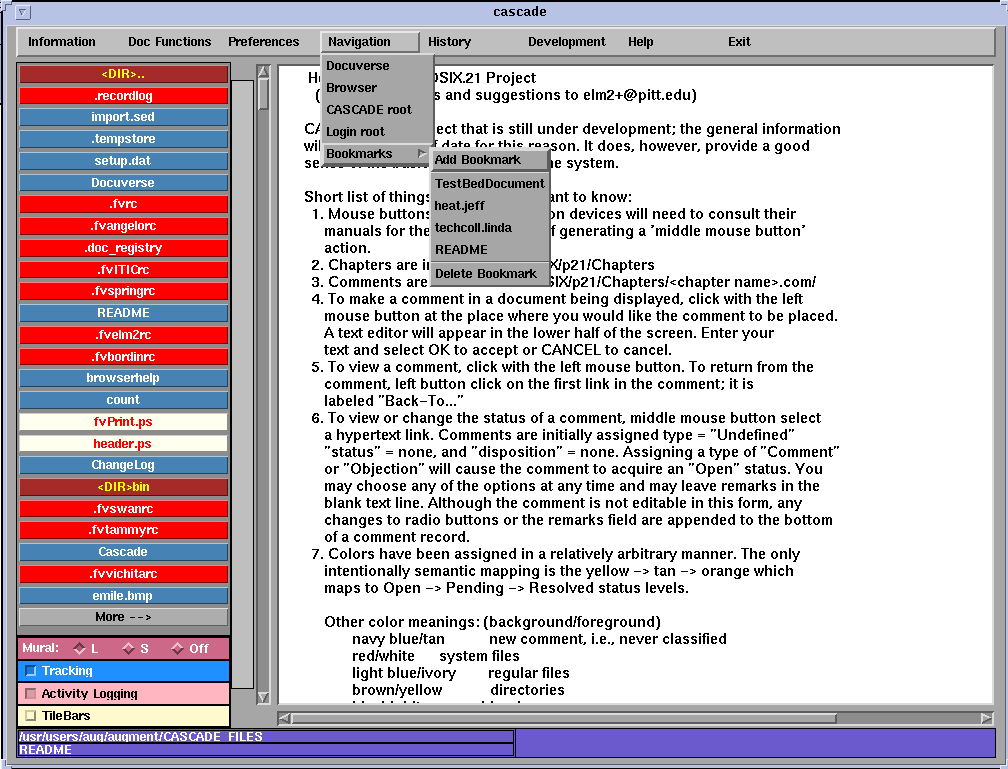Click the up arrow of file list scrollbar

click(263, 71)
